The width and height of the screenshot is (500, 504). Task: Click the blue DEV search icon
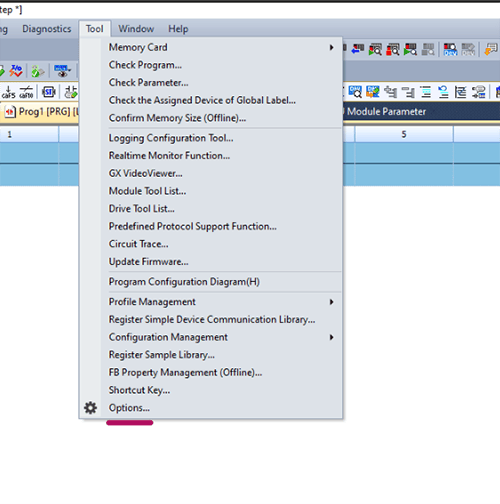click(450, 49)
